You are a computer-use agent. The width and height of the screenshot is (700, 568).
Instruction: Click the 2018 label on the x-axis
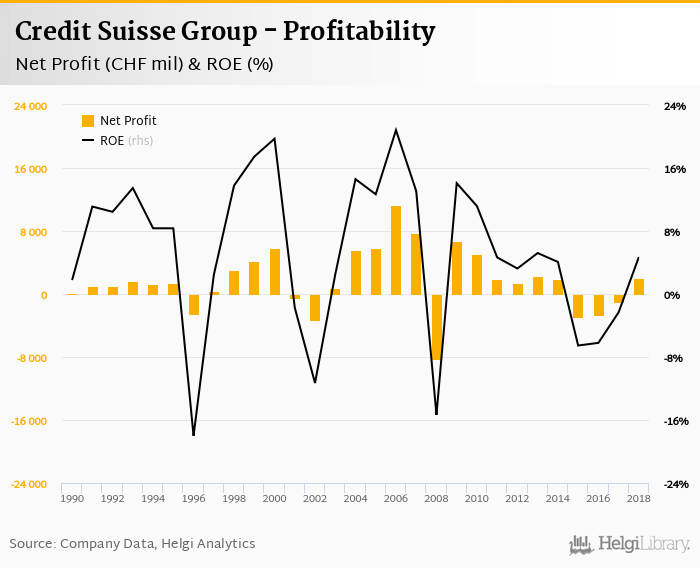638,498
